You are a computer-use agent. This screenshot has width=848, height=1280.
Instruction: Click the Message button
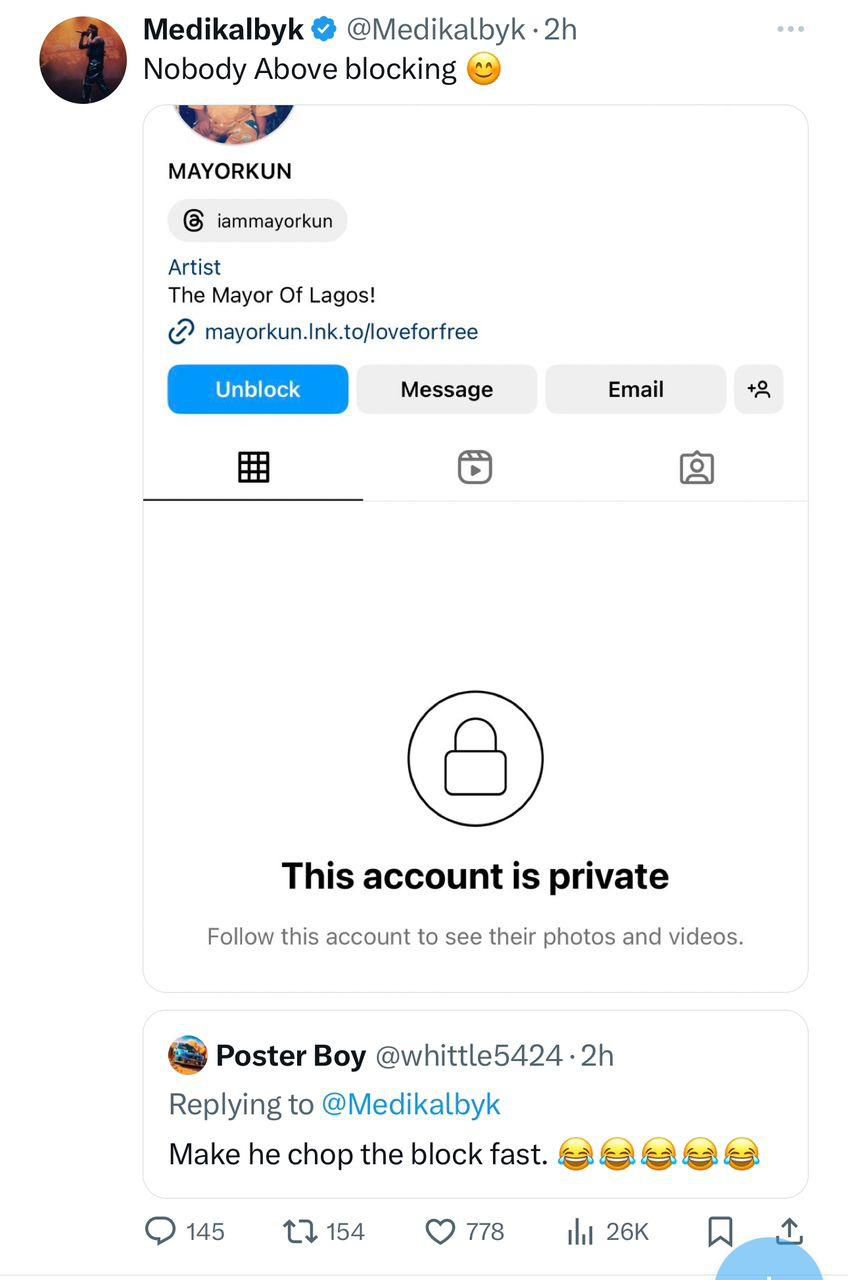click(x=446, y=389)
